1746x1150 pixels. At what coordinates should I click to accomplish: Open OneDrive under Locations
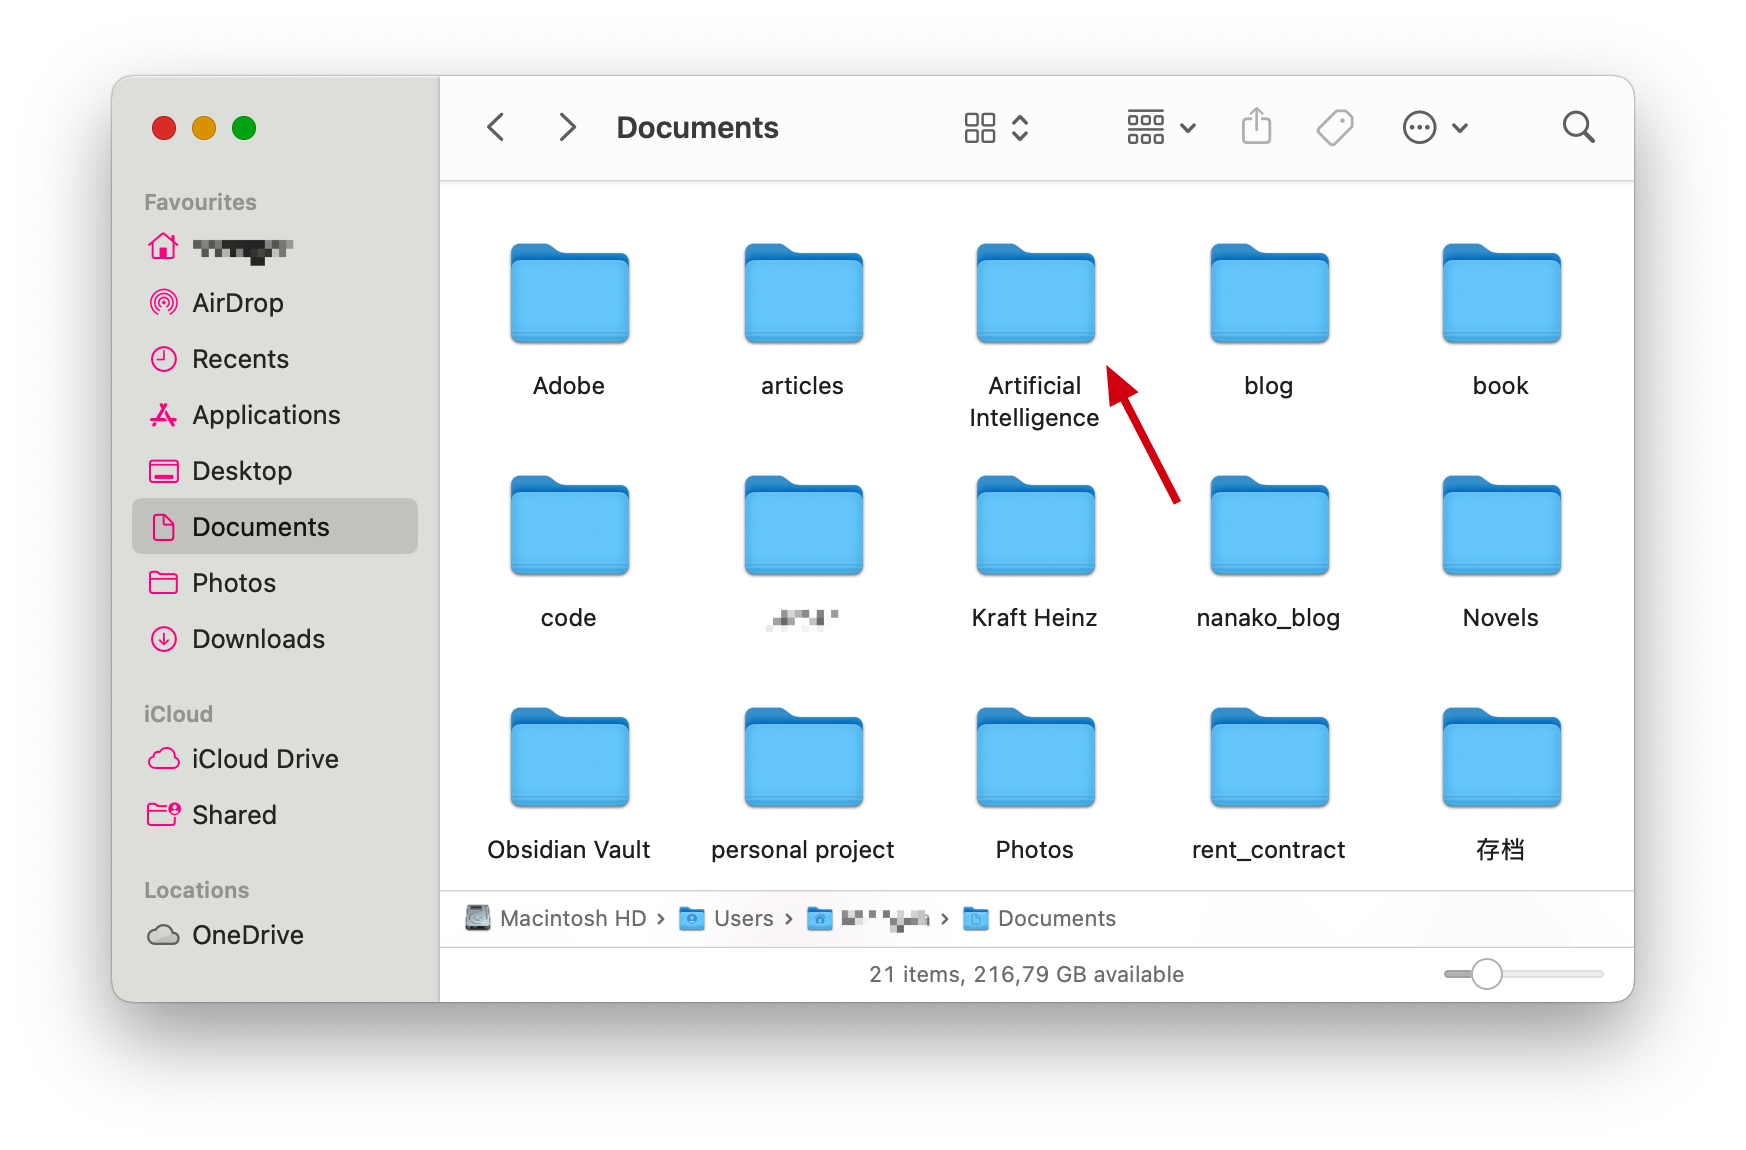pos(247,935)
